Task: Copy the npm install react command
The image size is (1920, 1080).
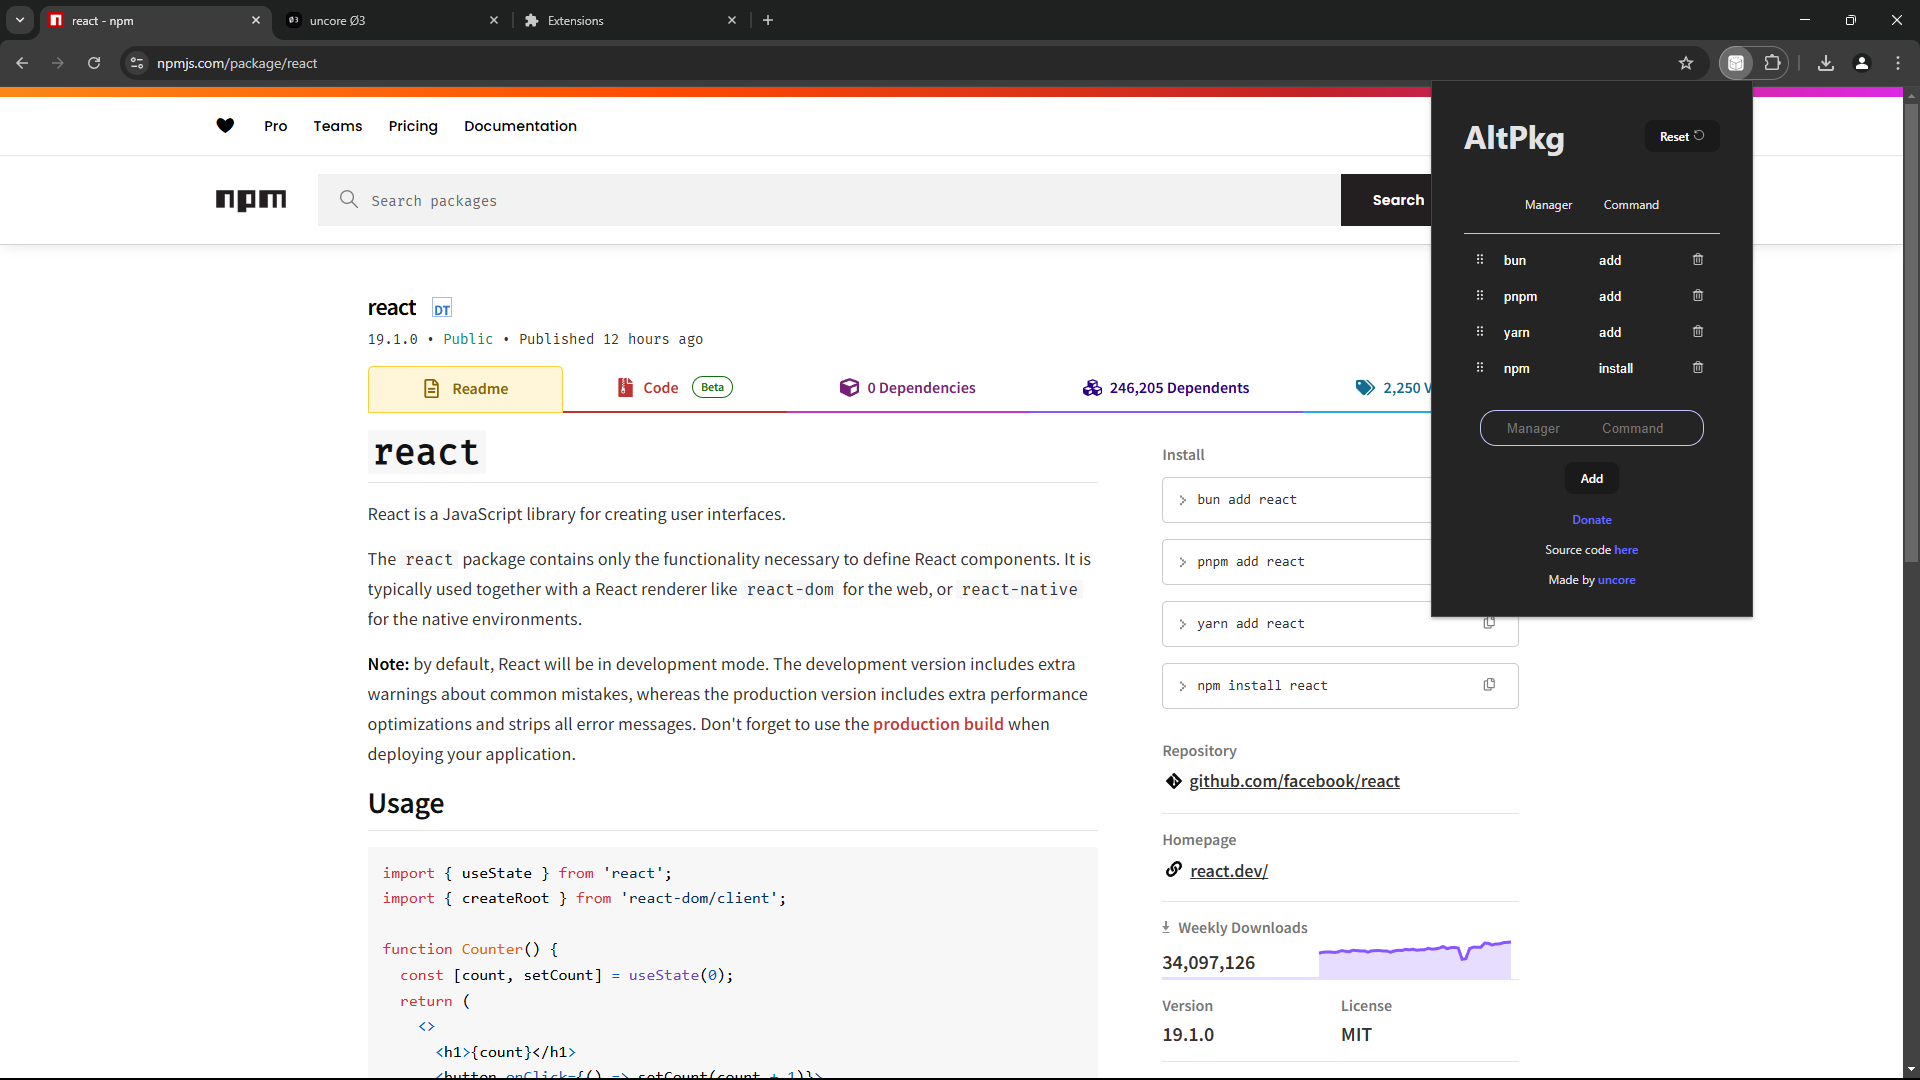Action: click(x=1489, y=686)
